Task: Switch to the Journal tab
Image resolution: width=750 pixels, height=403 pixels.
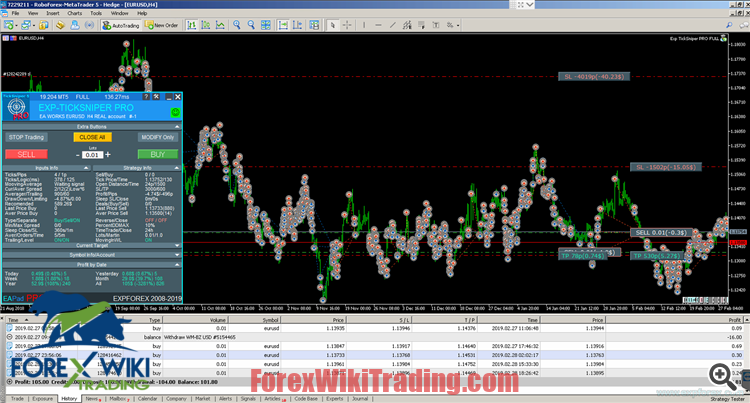Action: (x=360, y=399)
